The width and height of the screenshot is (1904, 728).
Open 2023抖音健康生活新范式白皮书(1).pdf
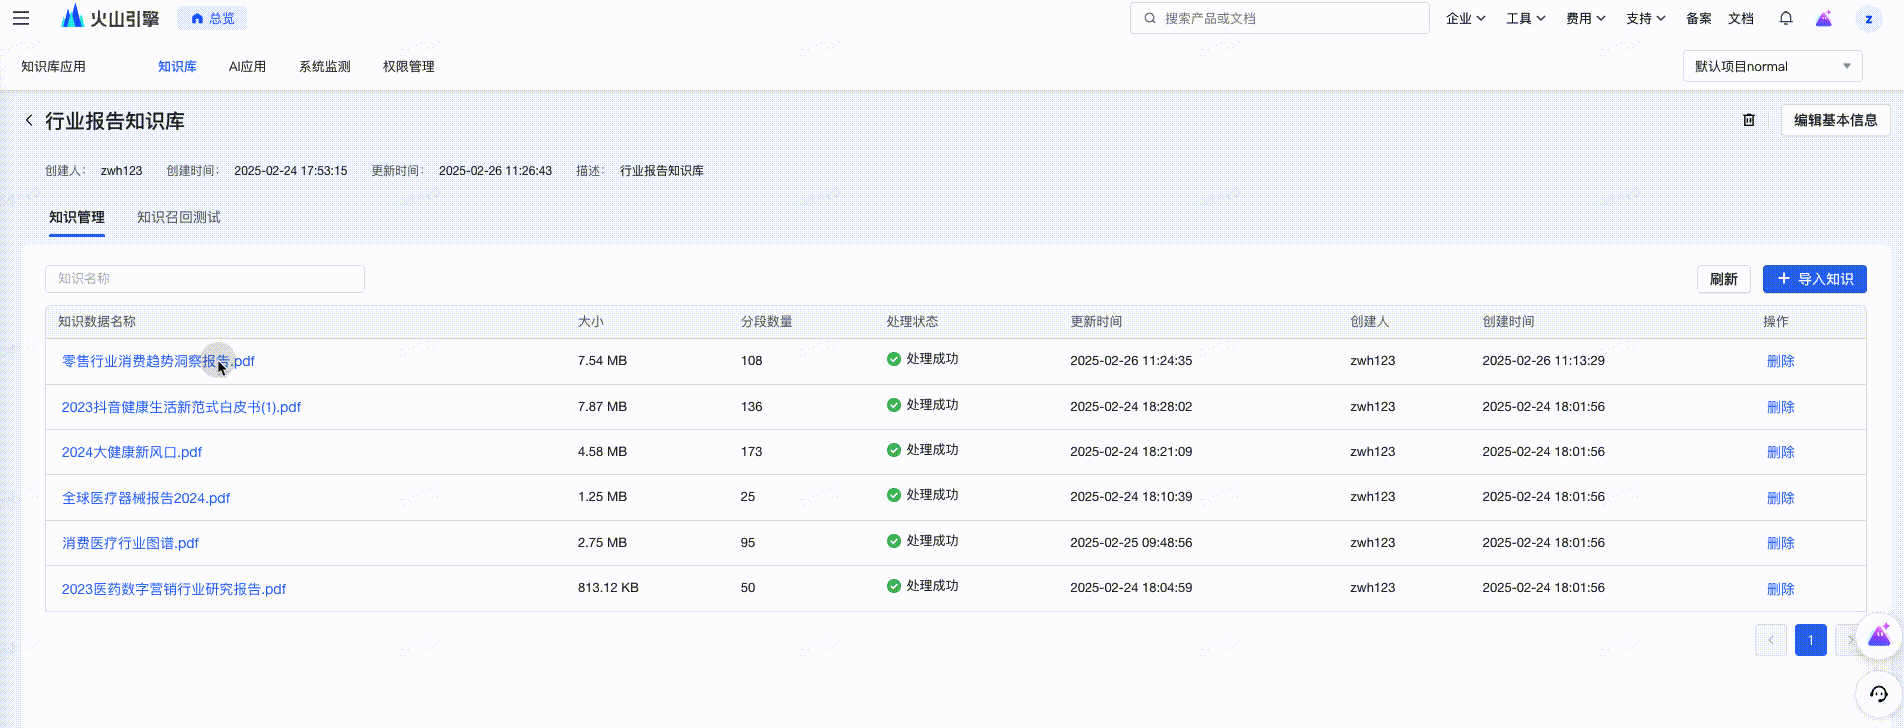point(181,407)
